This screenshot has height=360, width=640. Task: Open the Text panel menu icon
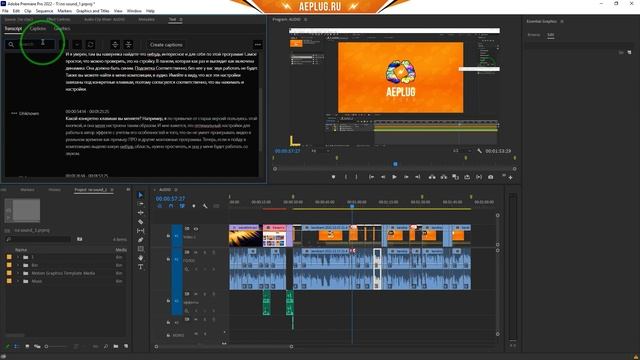(x=181, y=19)
